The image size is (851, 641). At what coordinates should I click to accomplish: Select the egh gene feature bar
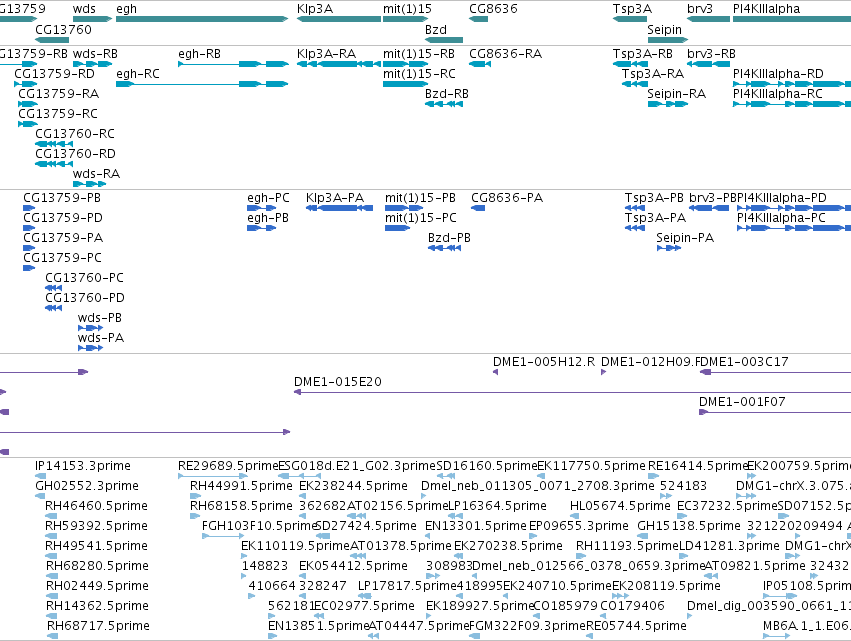pyautogui.click(x=202, y=19)
